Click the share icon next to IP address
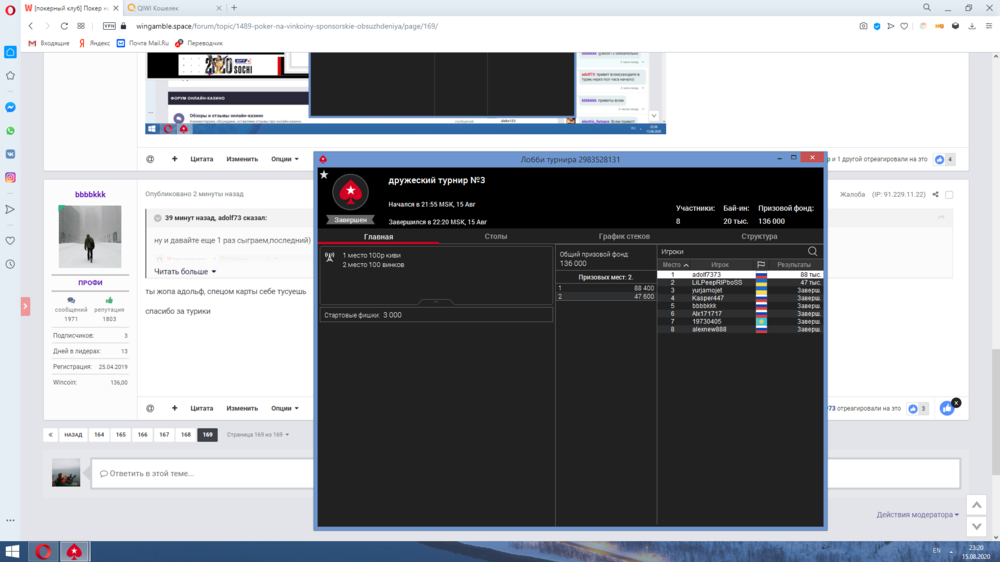This screenshot has width=1000, height=562. click(x=936, y=195)
